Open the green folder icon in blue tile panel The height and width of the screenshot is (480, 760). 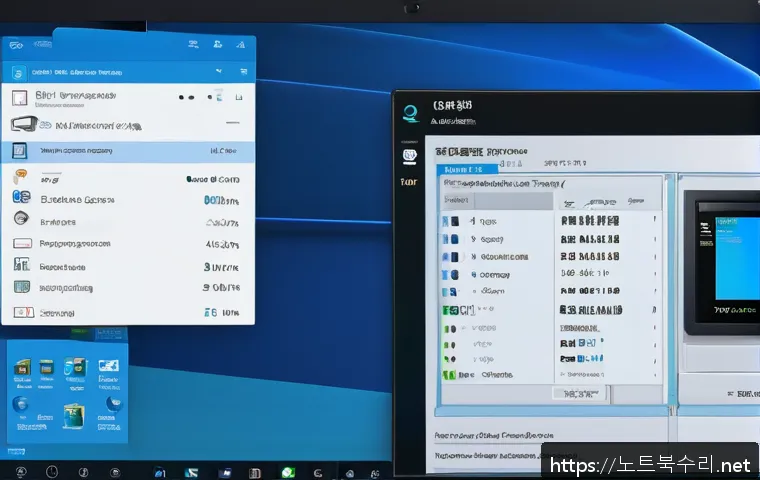[74, 416]
